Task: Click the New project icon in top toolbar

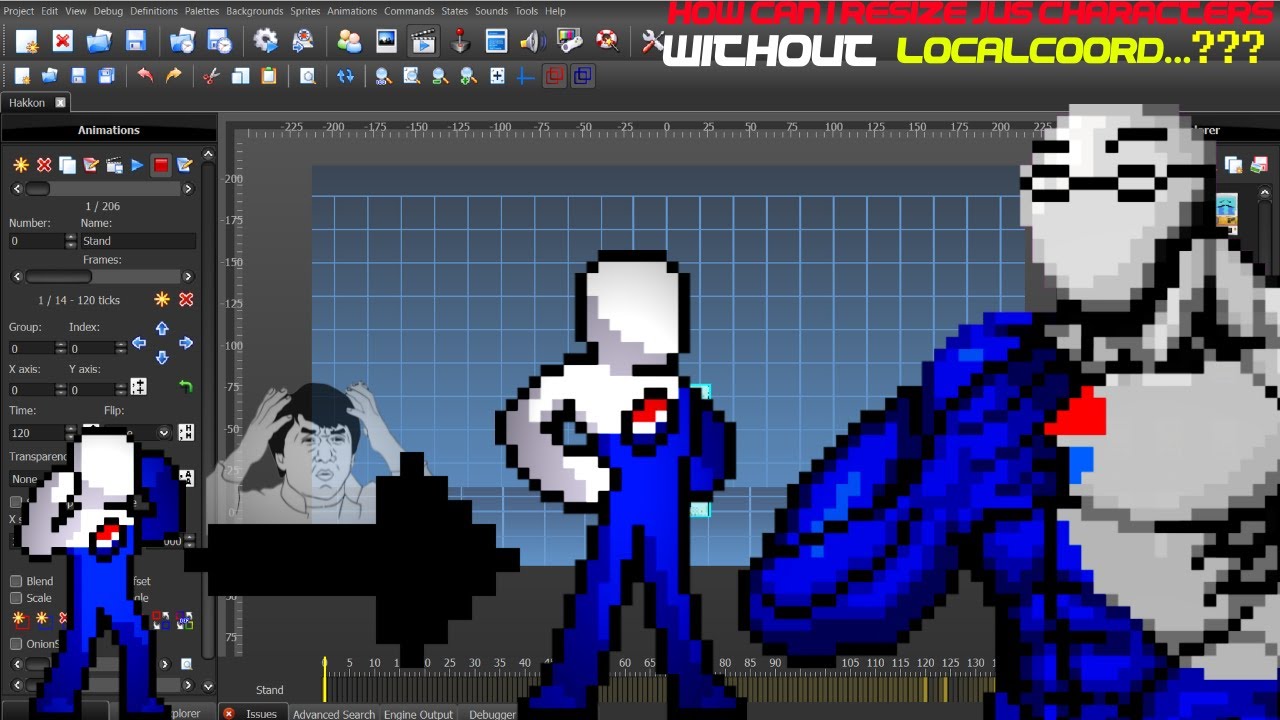Action: click(x=26, y=41)
